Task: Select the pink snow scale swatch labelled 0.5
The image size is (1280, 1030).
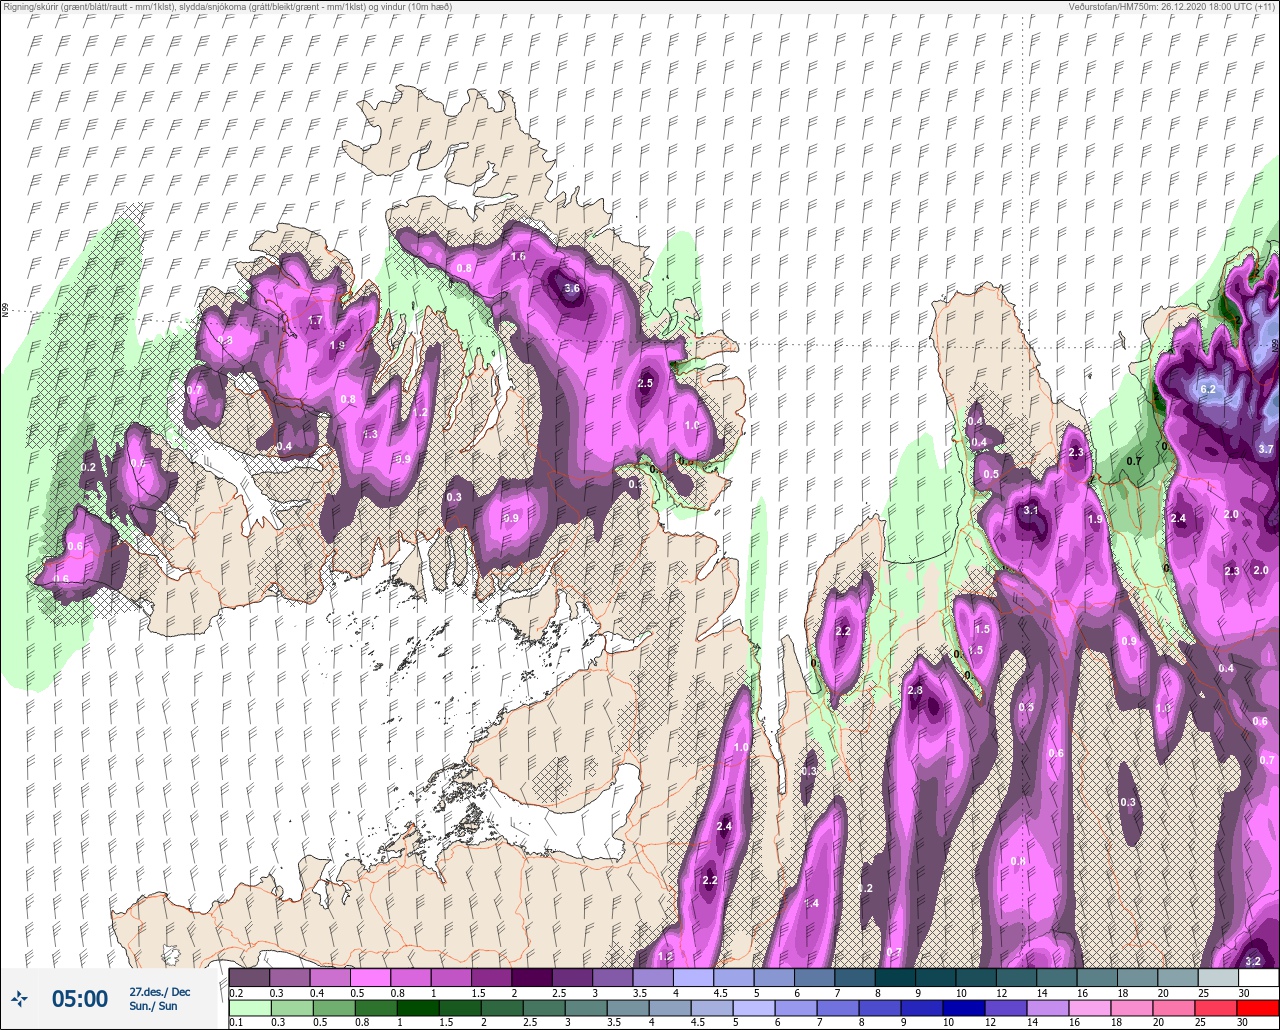Action: (370, 977)
